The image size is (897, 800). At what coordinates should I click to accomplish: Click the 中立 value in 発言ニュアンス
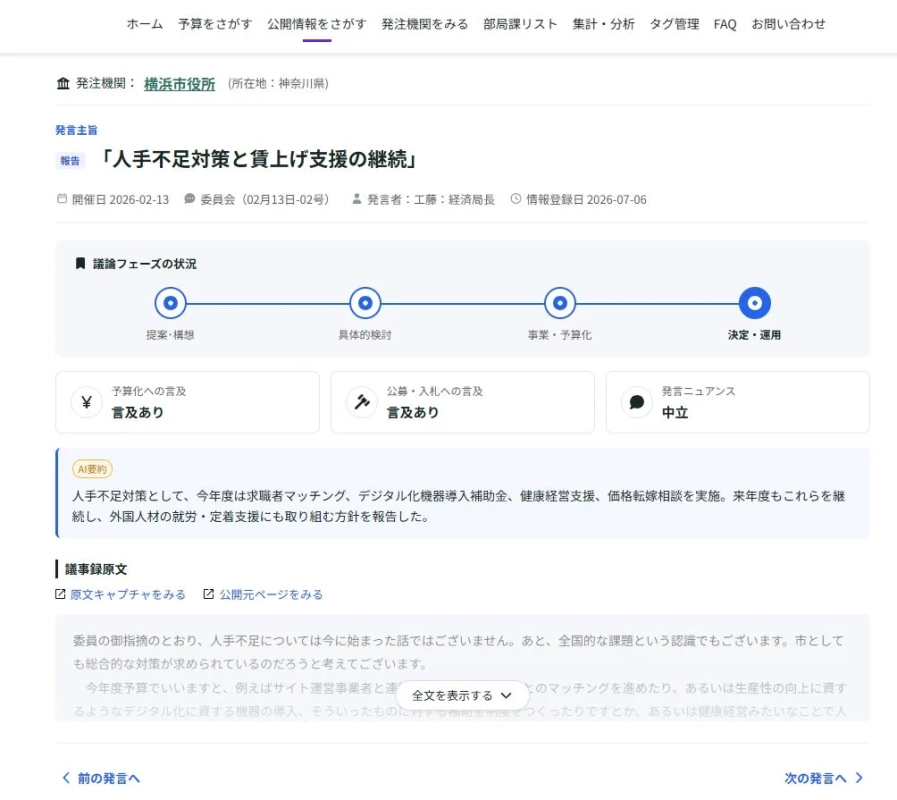[675, 413]
